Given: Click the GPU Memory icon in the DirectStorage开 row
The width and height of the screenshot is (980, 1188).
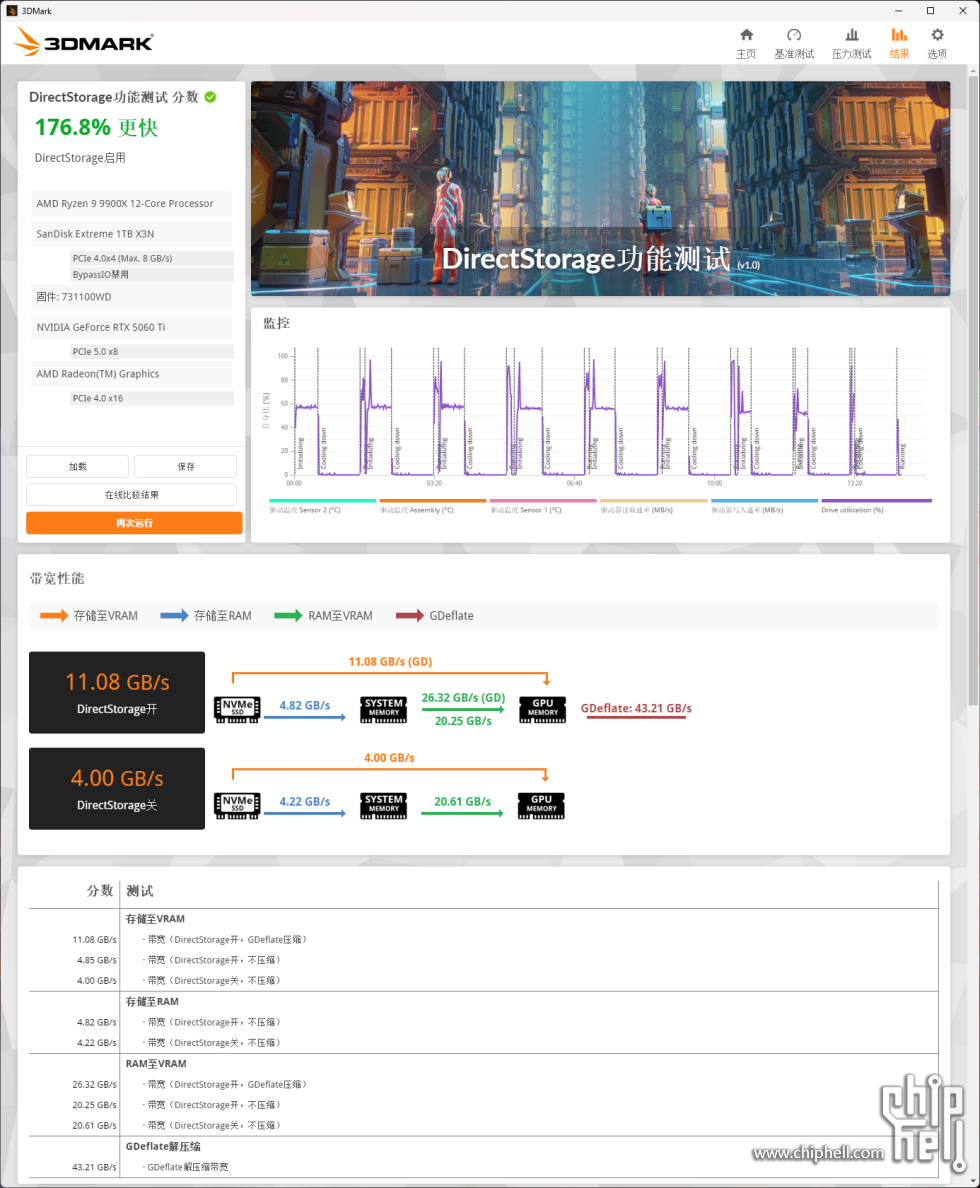Looking at the screenshot, I should pos(543,709).
